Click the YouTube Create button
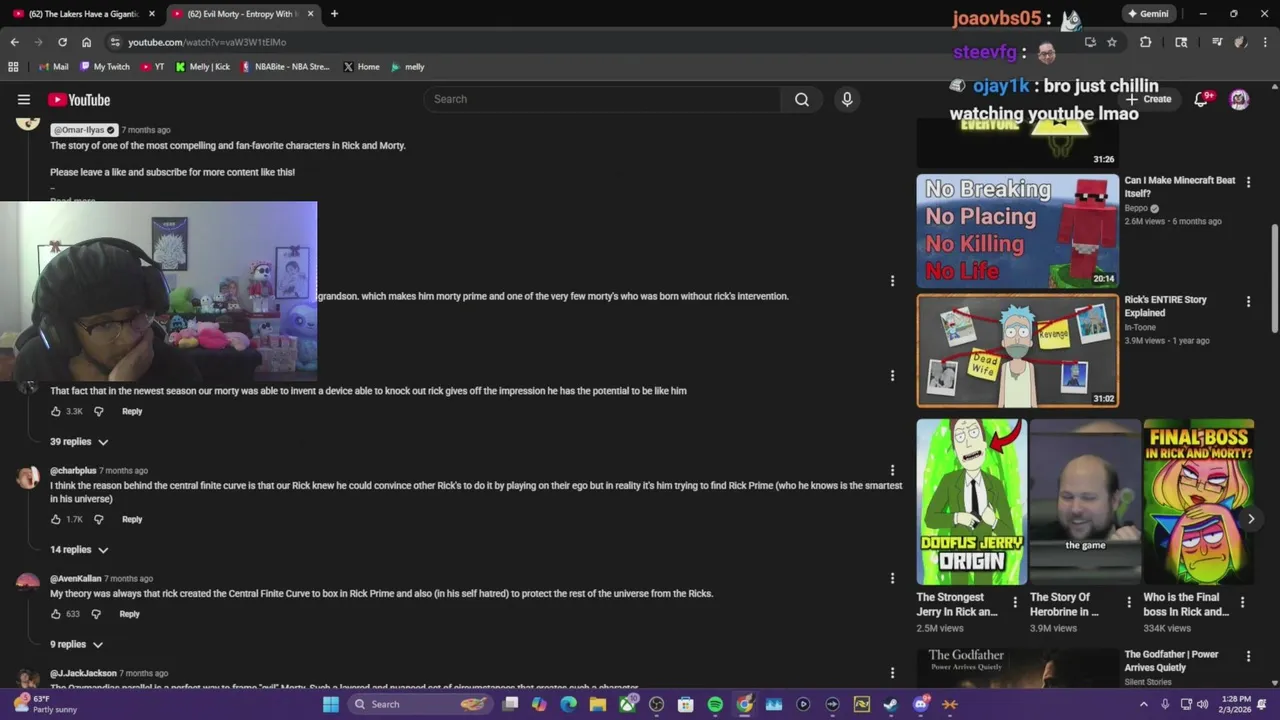The width and height of the screenshot is (1280, 720). 1149,99
